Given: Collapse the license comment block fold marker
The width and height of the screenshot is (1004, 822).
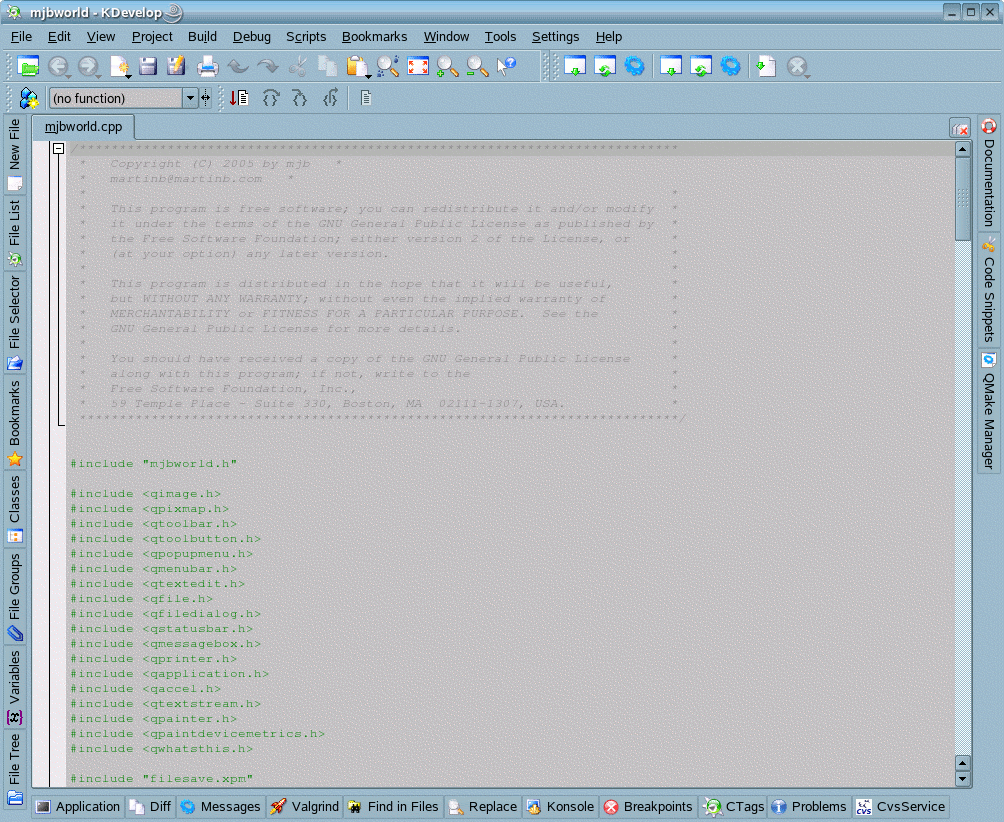Looking at the screenshot, I should [59, 149].
